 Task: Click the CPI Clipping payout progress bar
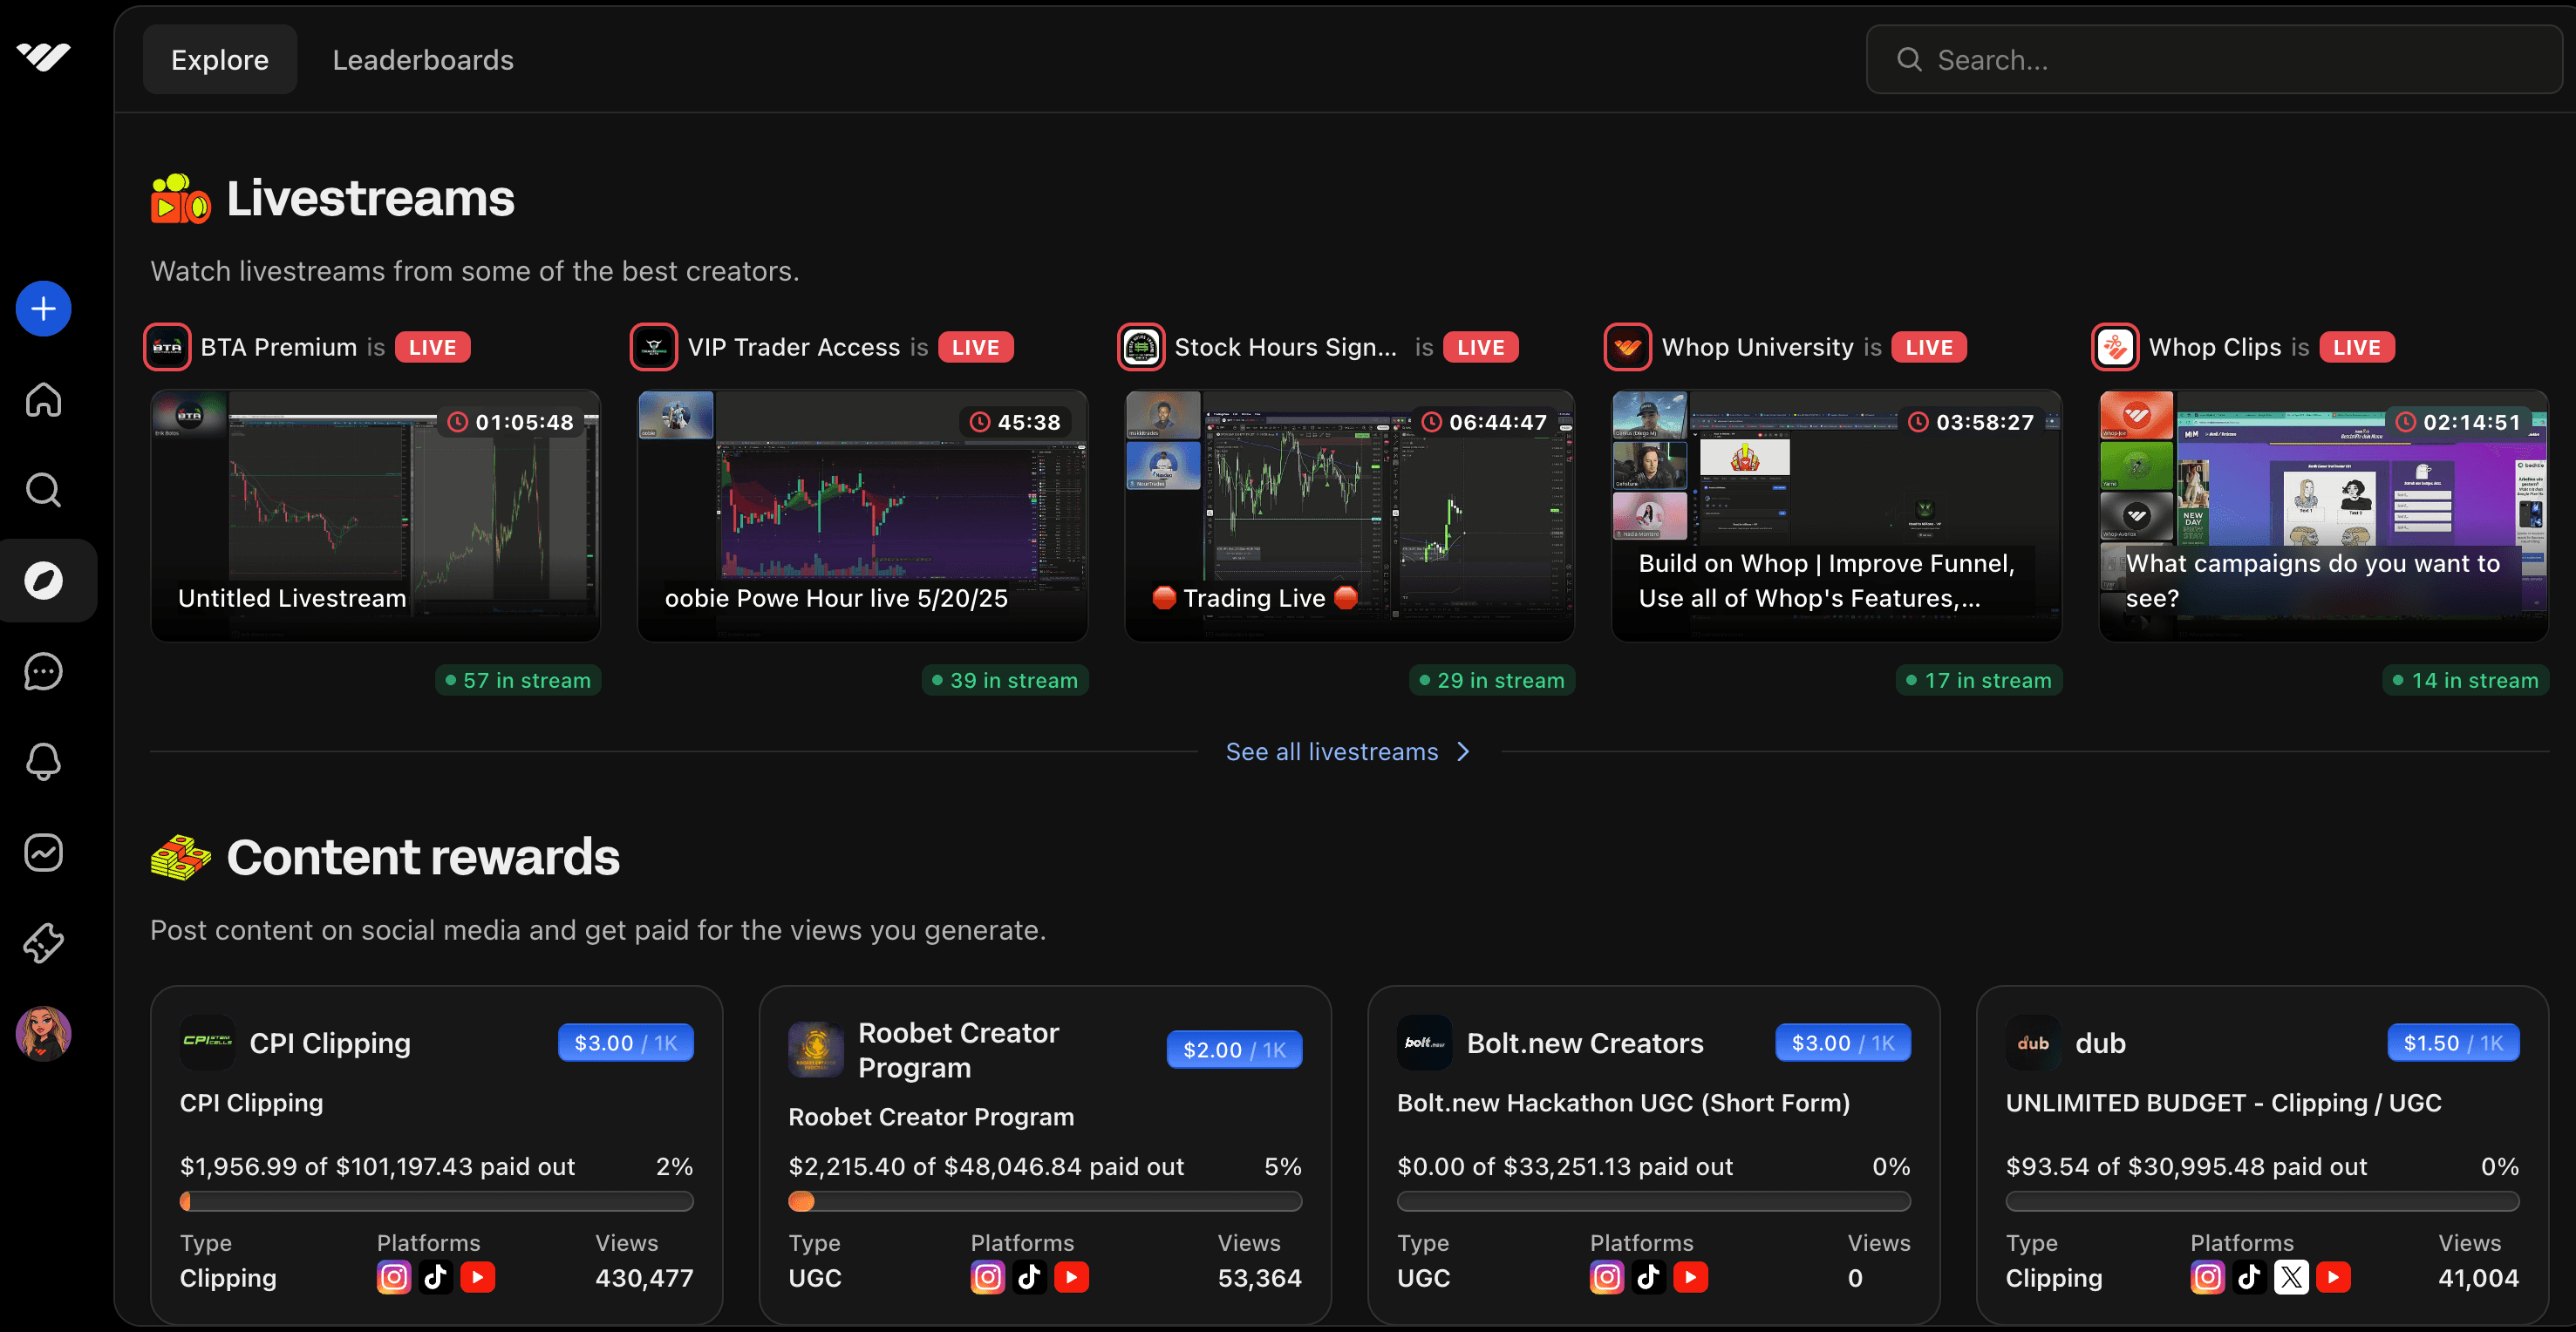click(x=437, y=1202)
